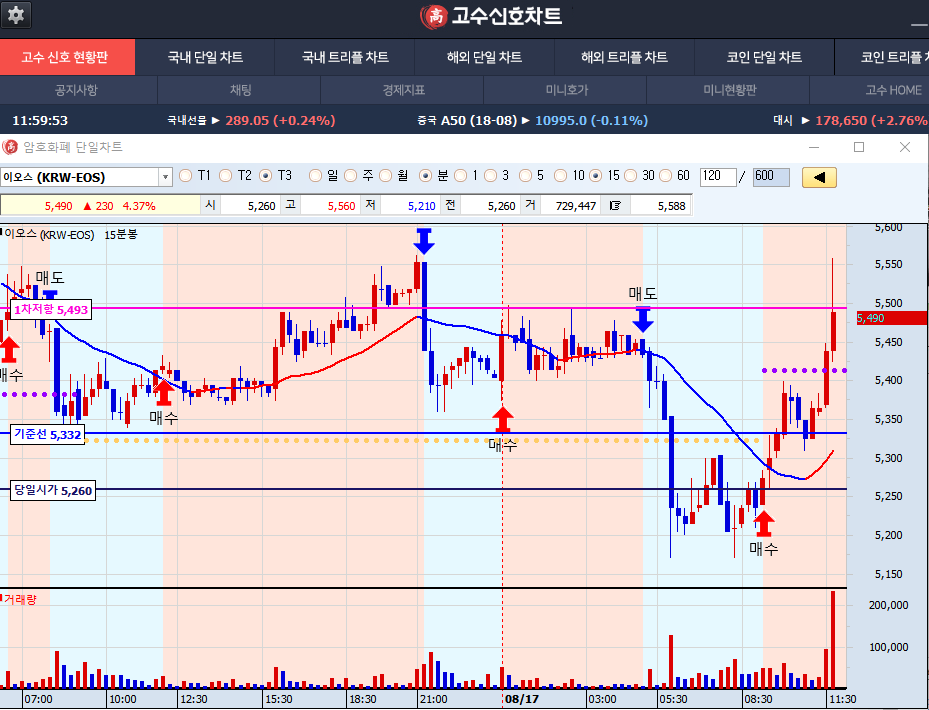Screen dimensions: 929x710
Task: Click the clock showing 11:59:53
Action: [40, 120]
